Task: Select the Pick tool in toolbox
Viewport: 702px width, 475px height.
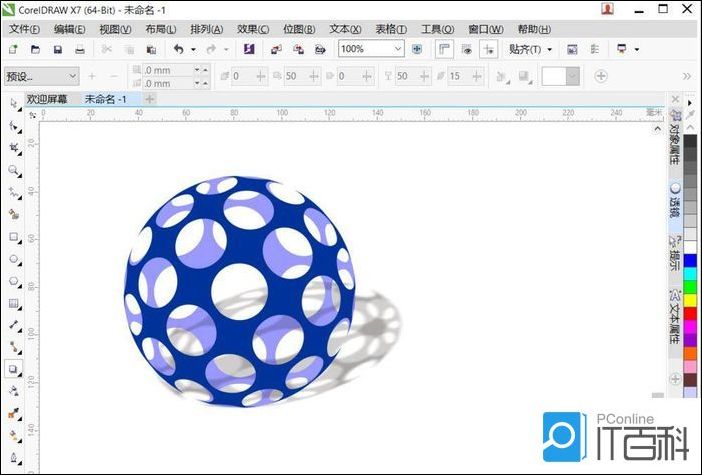Action: coord(13,104)
